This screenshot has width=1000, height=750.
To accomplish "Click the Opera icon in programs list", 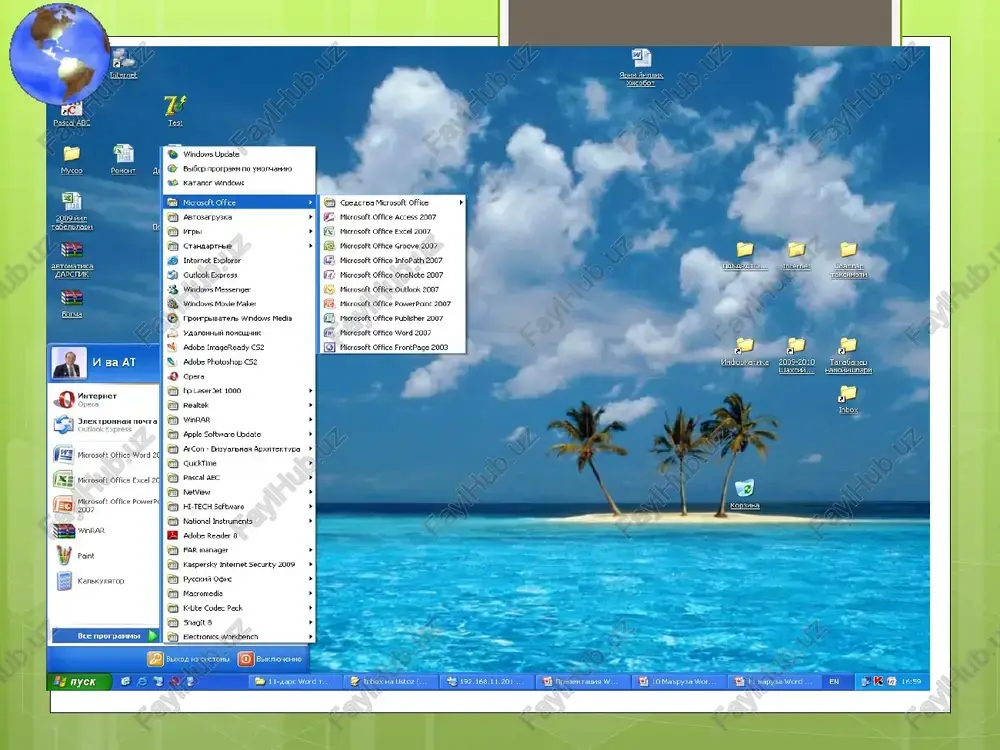I will (172, 376).
